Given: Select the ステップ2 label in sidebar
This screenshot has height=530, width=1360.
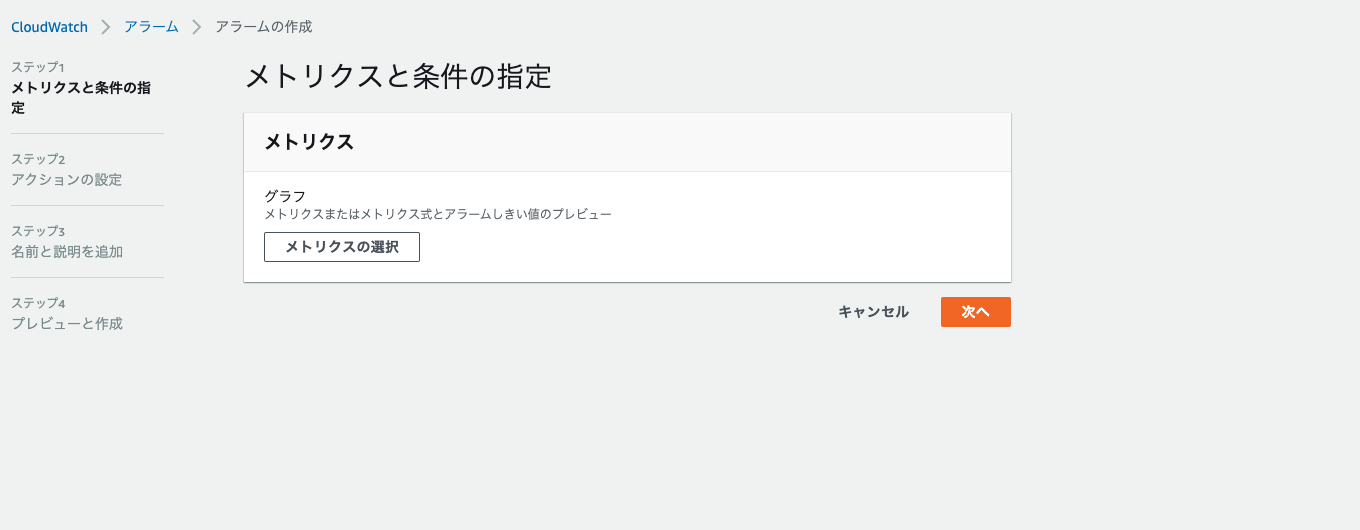Looking at the screenshot, I should click(x=38, y=159).
